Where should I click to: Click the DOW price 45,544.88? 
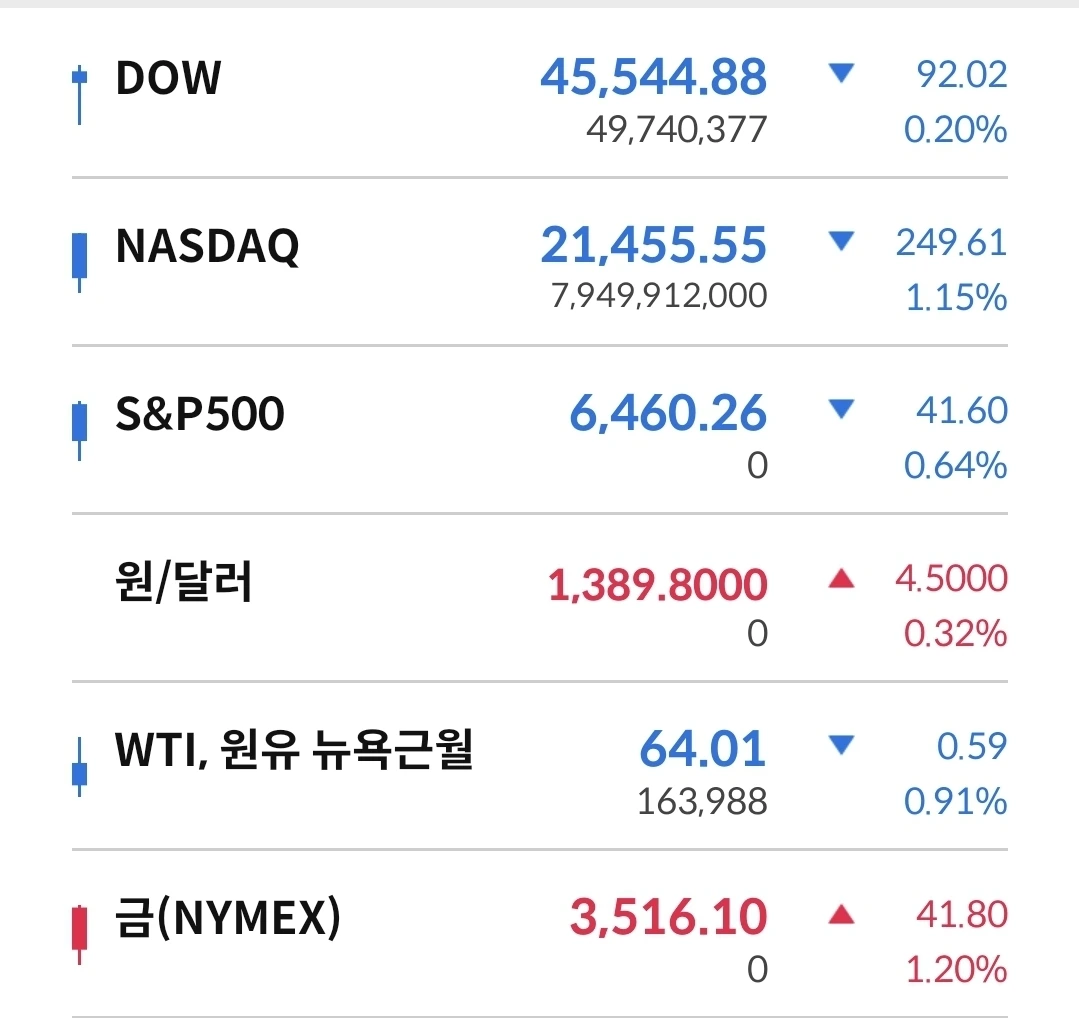[x=653, y=78]
